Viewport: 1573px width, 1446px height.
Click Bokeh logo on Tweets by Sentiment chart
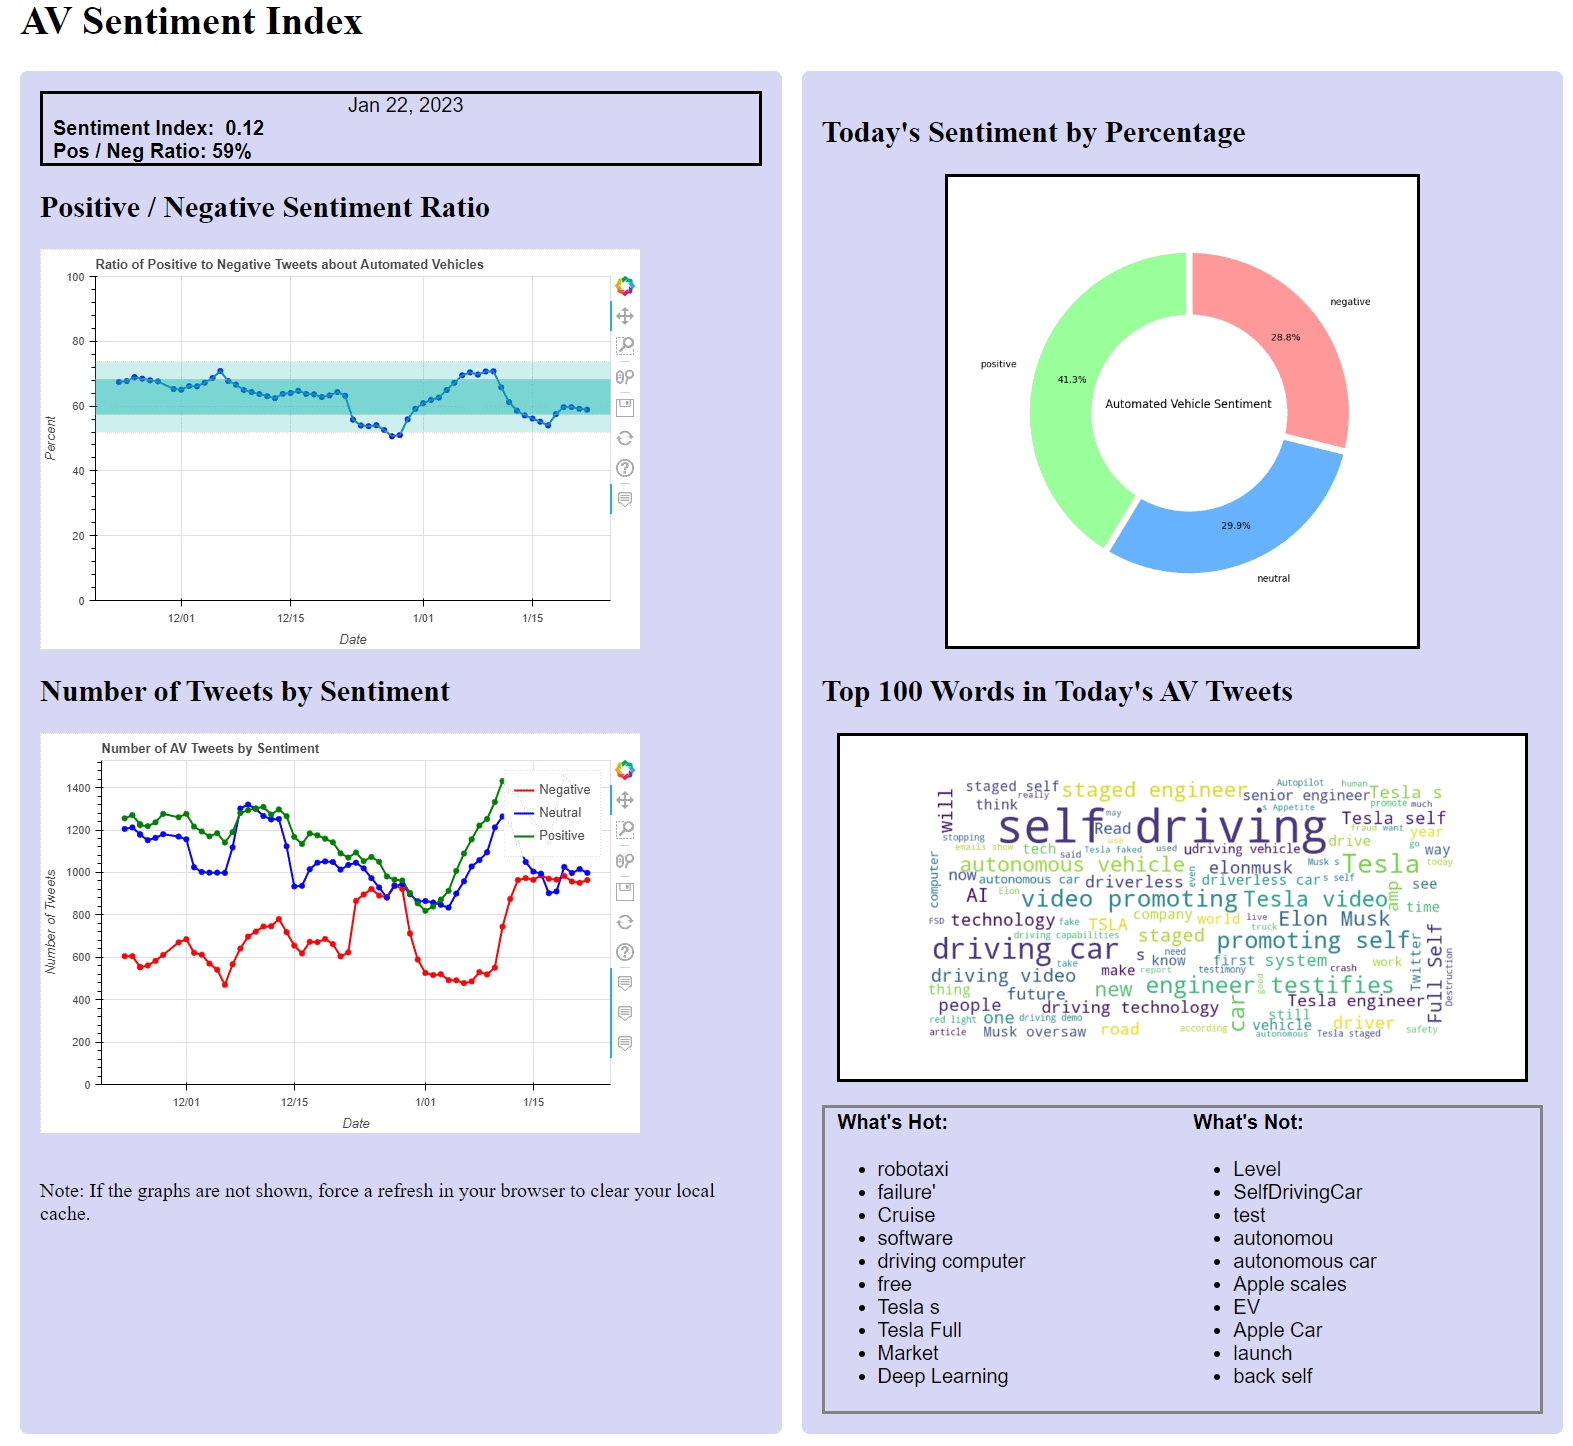click(625, 770)
